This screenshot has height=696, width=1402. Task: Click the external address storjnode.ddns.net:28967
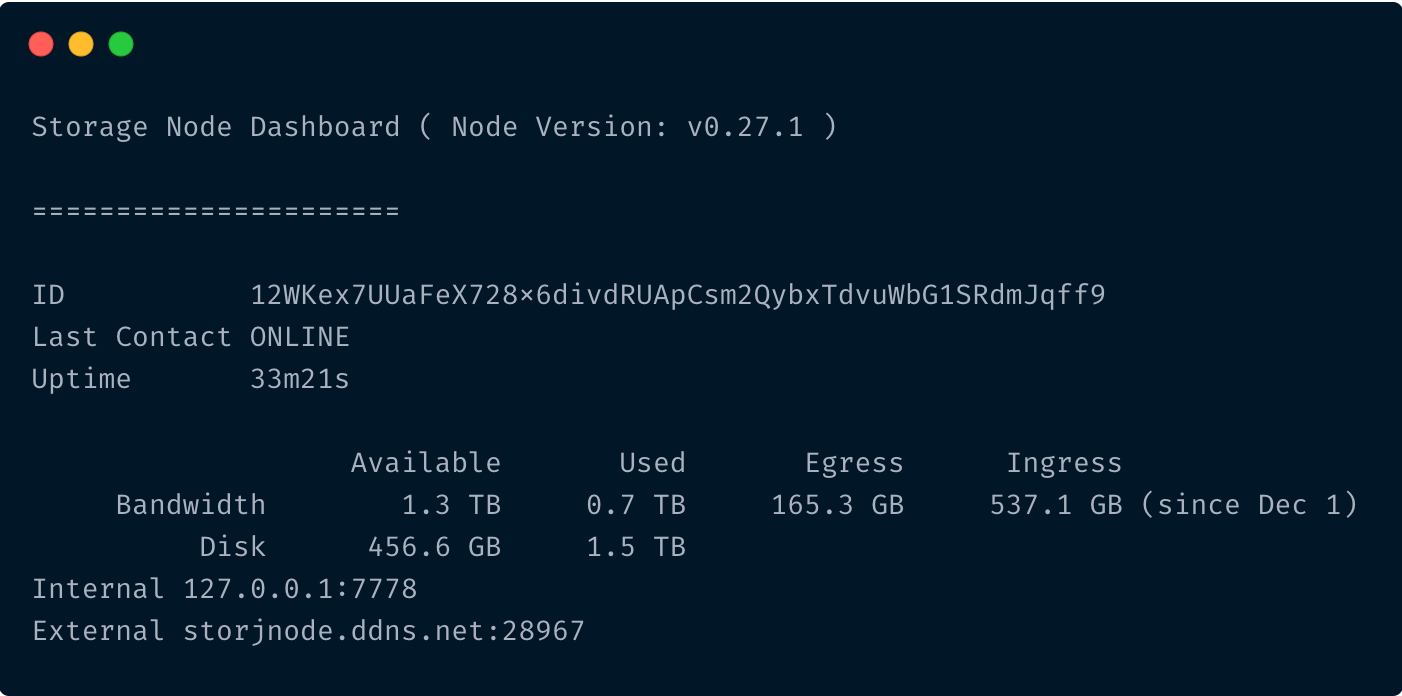point(384,631)
